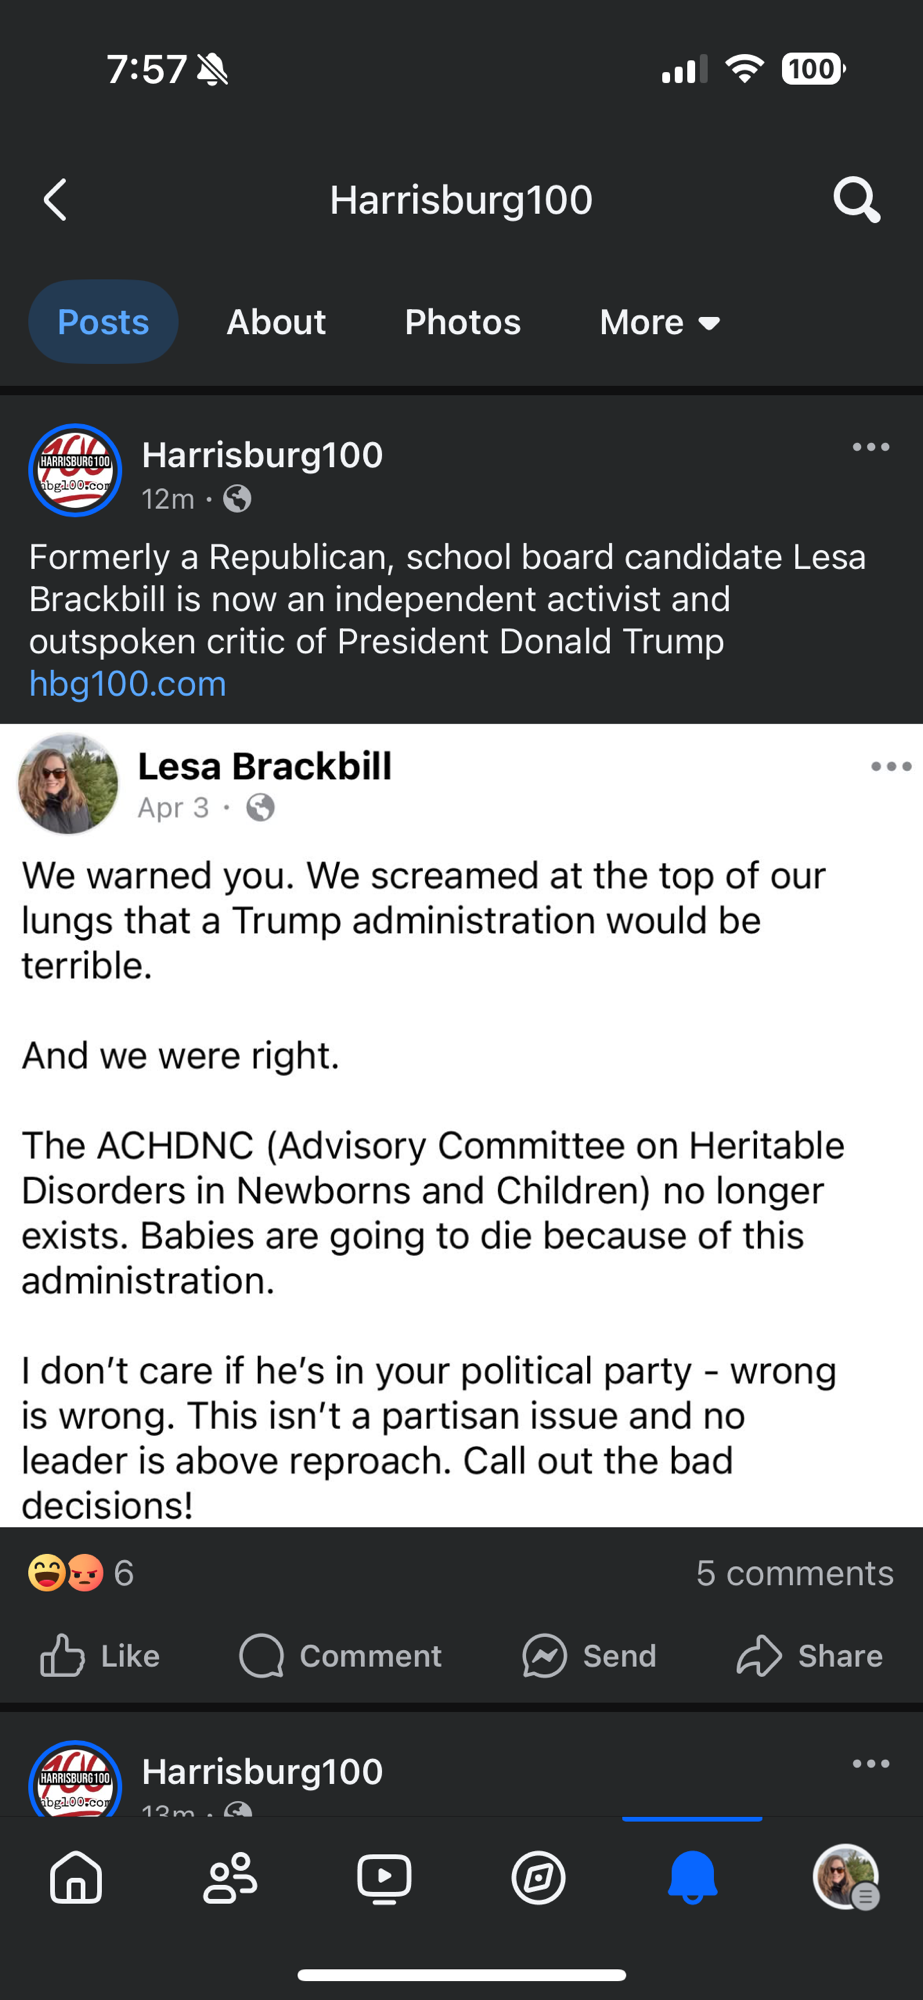Expand the More dropdown tab

click(660, 322)
